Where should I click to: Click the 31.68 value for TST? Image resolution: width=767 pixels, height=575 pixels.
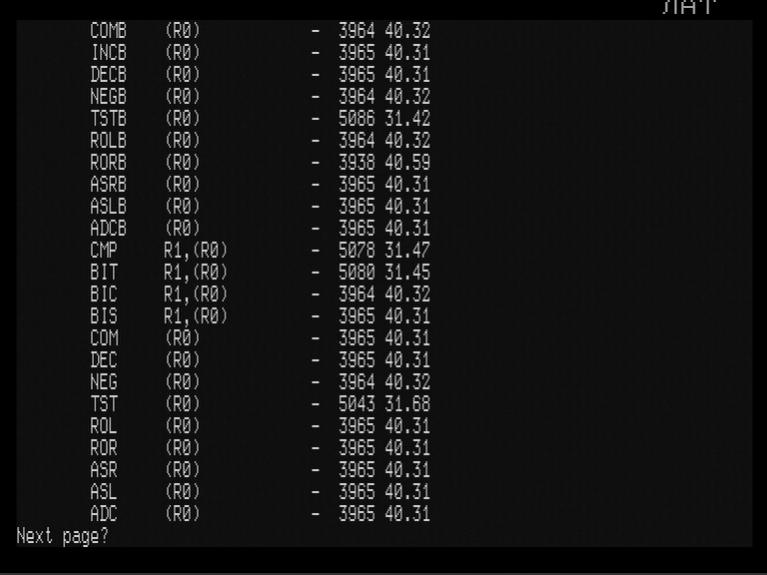(407, 404)
